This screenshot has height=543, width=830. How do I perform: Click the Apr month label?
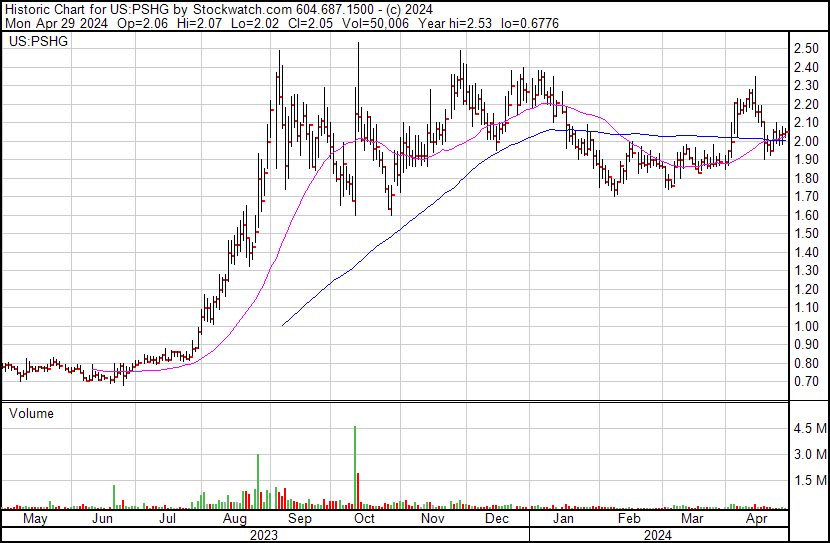pos(756,519)
